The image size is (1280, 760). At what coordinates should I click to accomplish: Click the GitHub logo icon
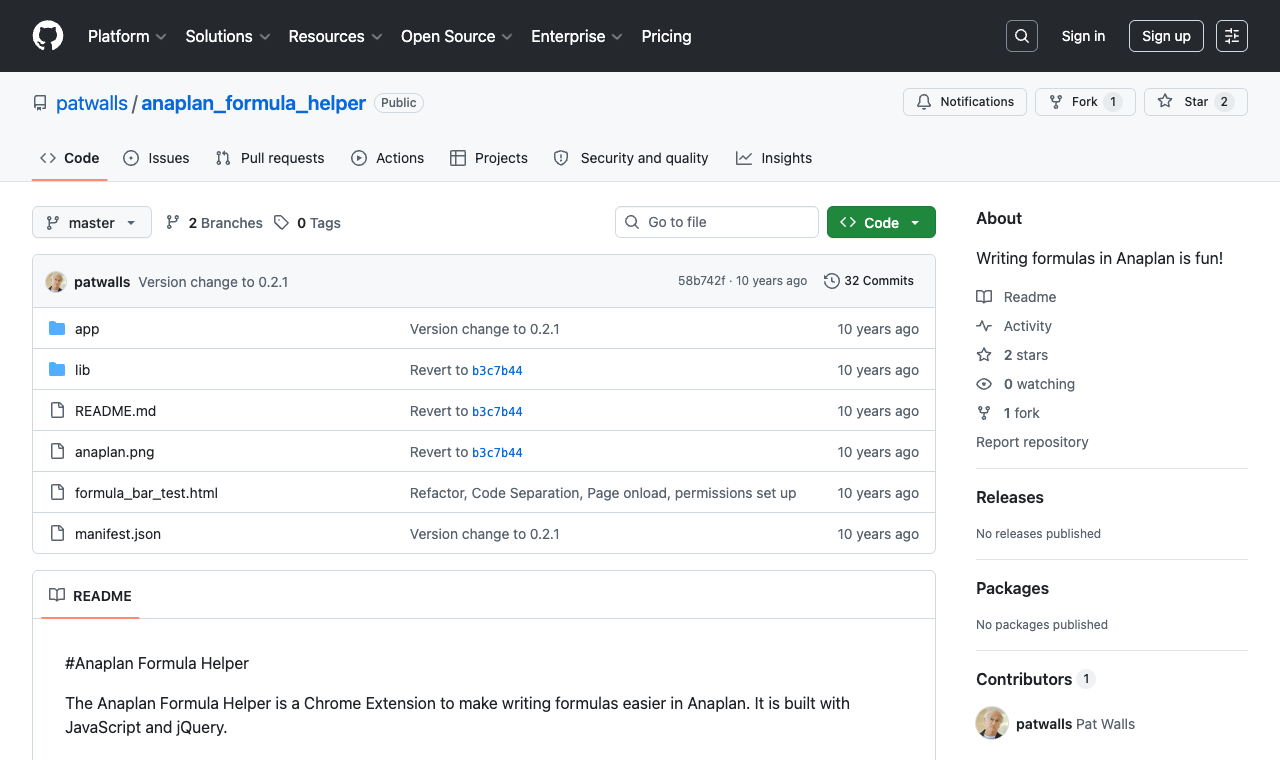click(48, 36)
